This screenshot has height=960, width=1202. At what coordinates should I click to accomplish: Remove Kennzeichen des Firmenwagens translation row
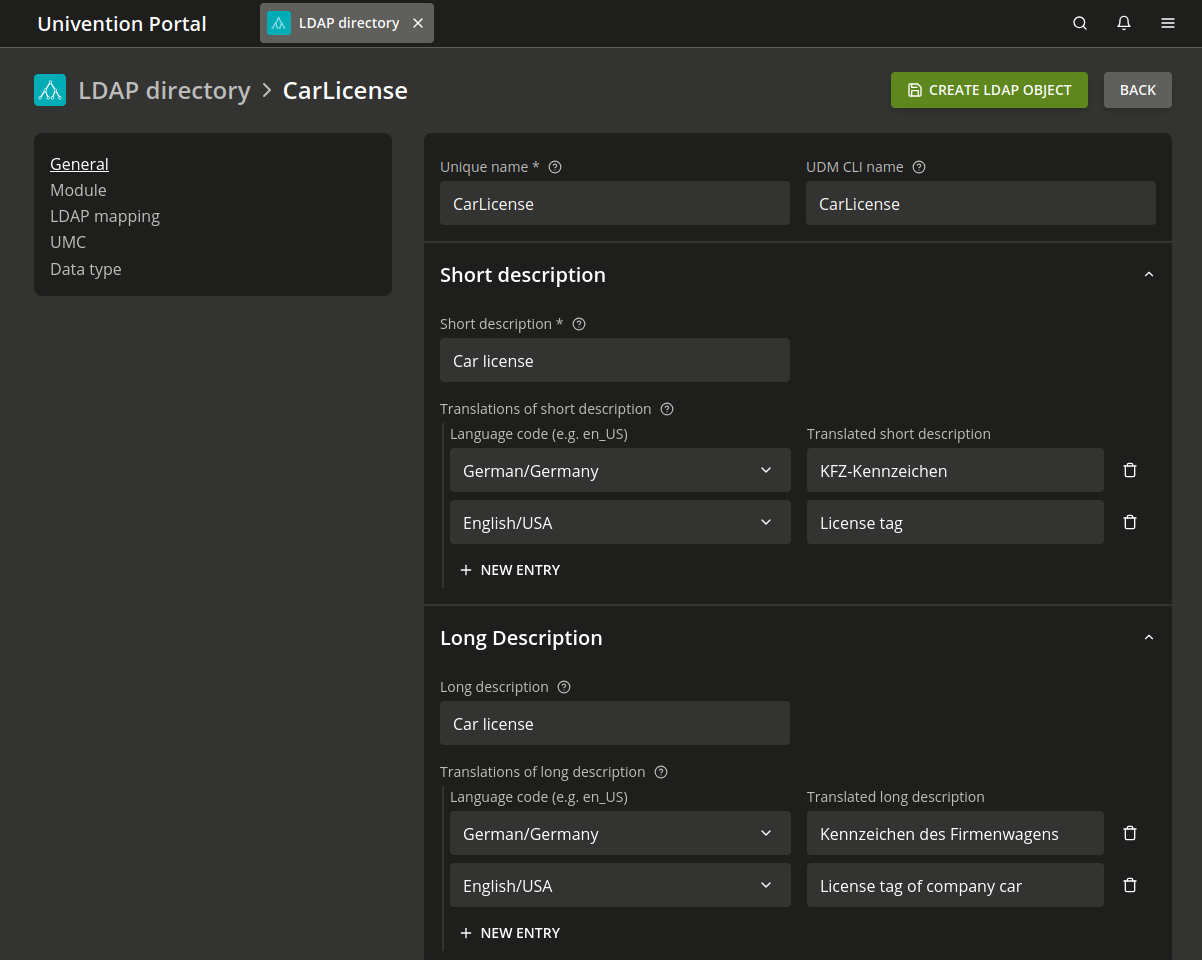[x=1130, y=833]
